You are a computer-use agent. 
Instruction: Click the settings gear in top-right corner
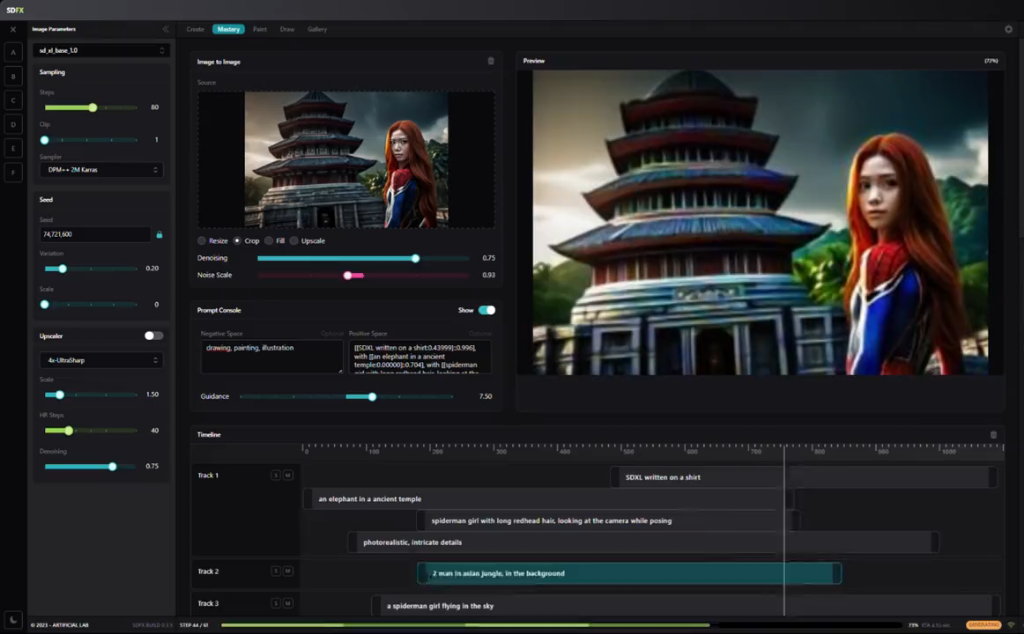[1008, 29]
